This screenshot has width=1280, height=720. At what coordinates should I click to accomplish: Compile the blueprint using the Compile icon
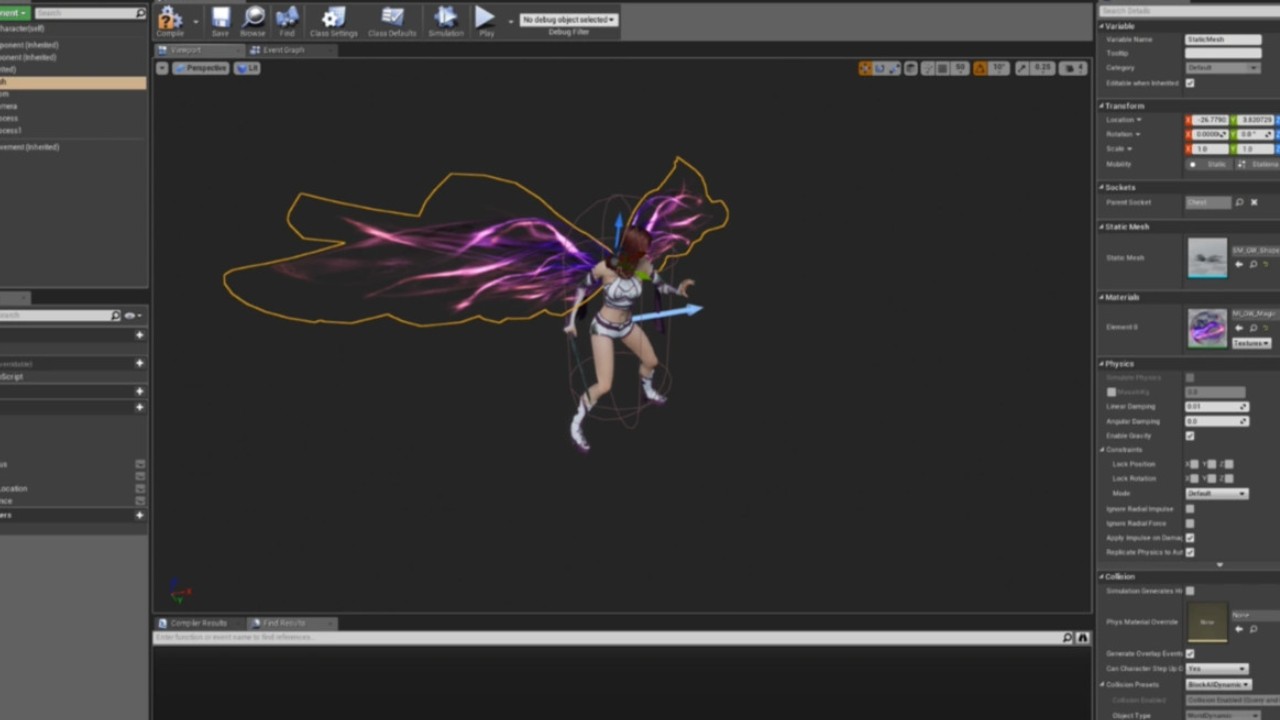click(170, 20)
